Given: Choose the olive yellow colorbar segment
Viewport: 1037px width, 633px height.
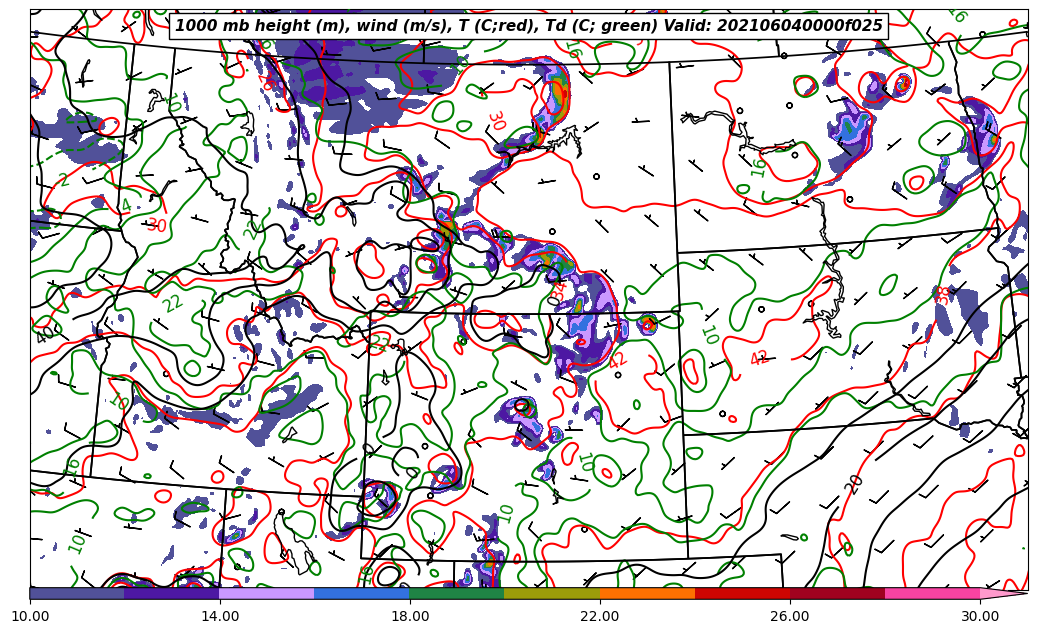Looking at the screenshot, I should click(x=552, y=593).
